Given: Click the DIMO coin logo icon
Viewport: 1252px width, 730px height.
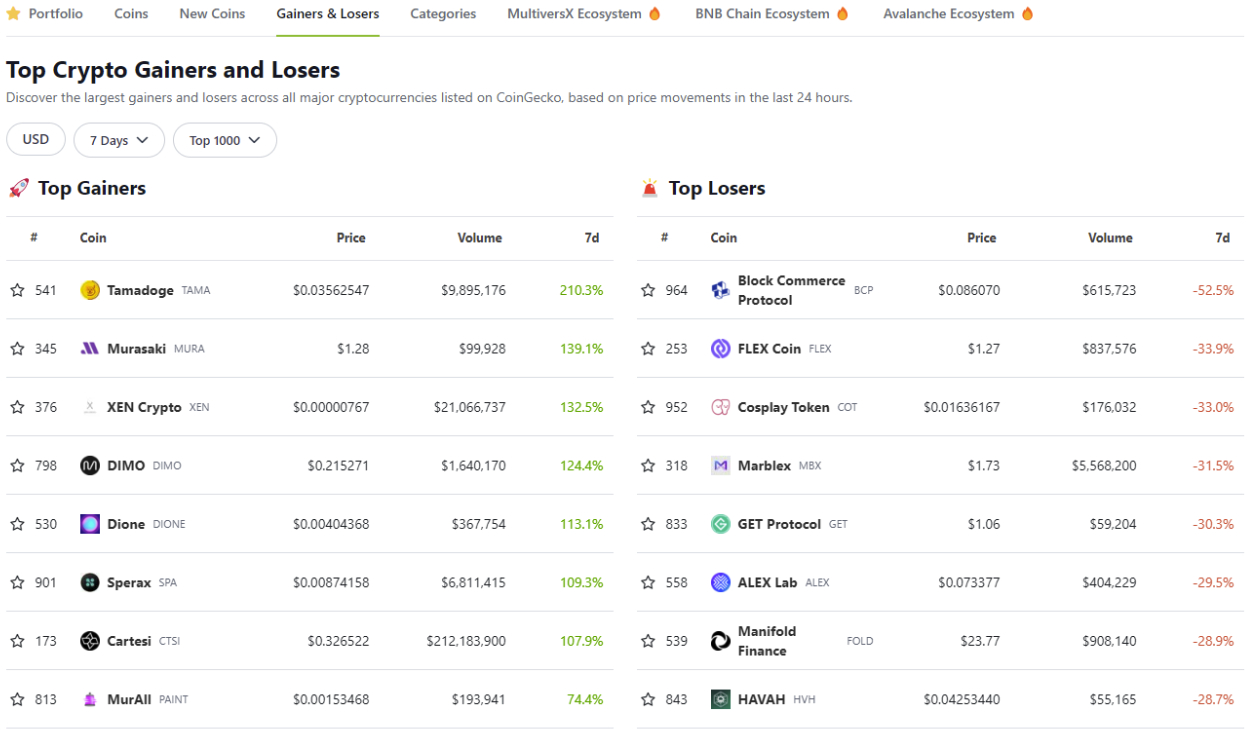Looking at the screenshot, I should point(90,465).
